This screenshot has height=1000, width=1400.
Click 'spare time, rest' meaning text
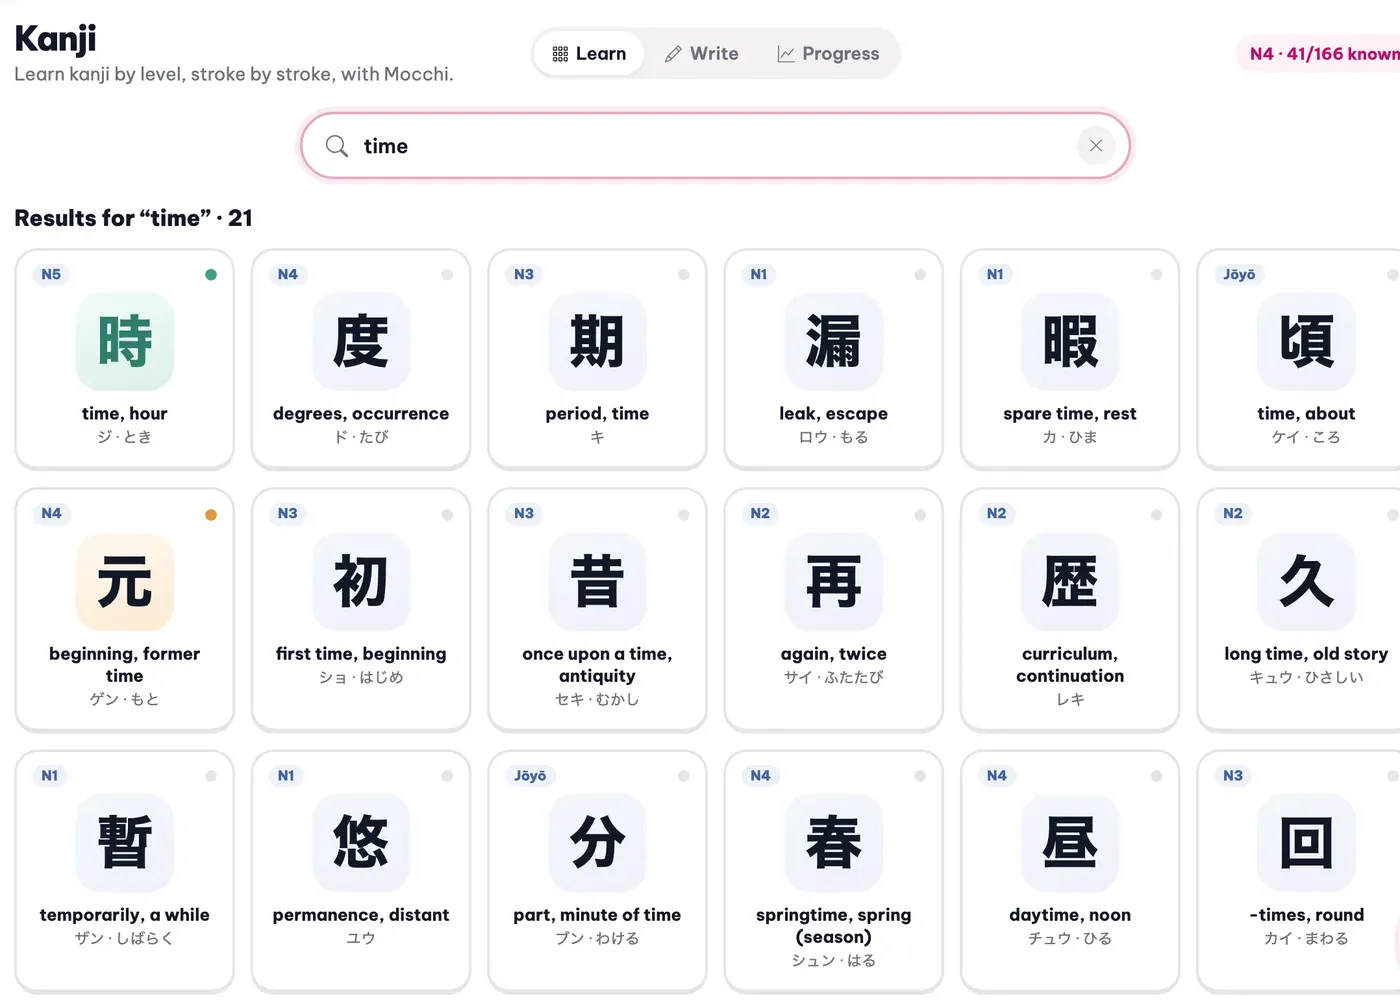pos(1070,414)
